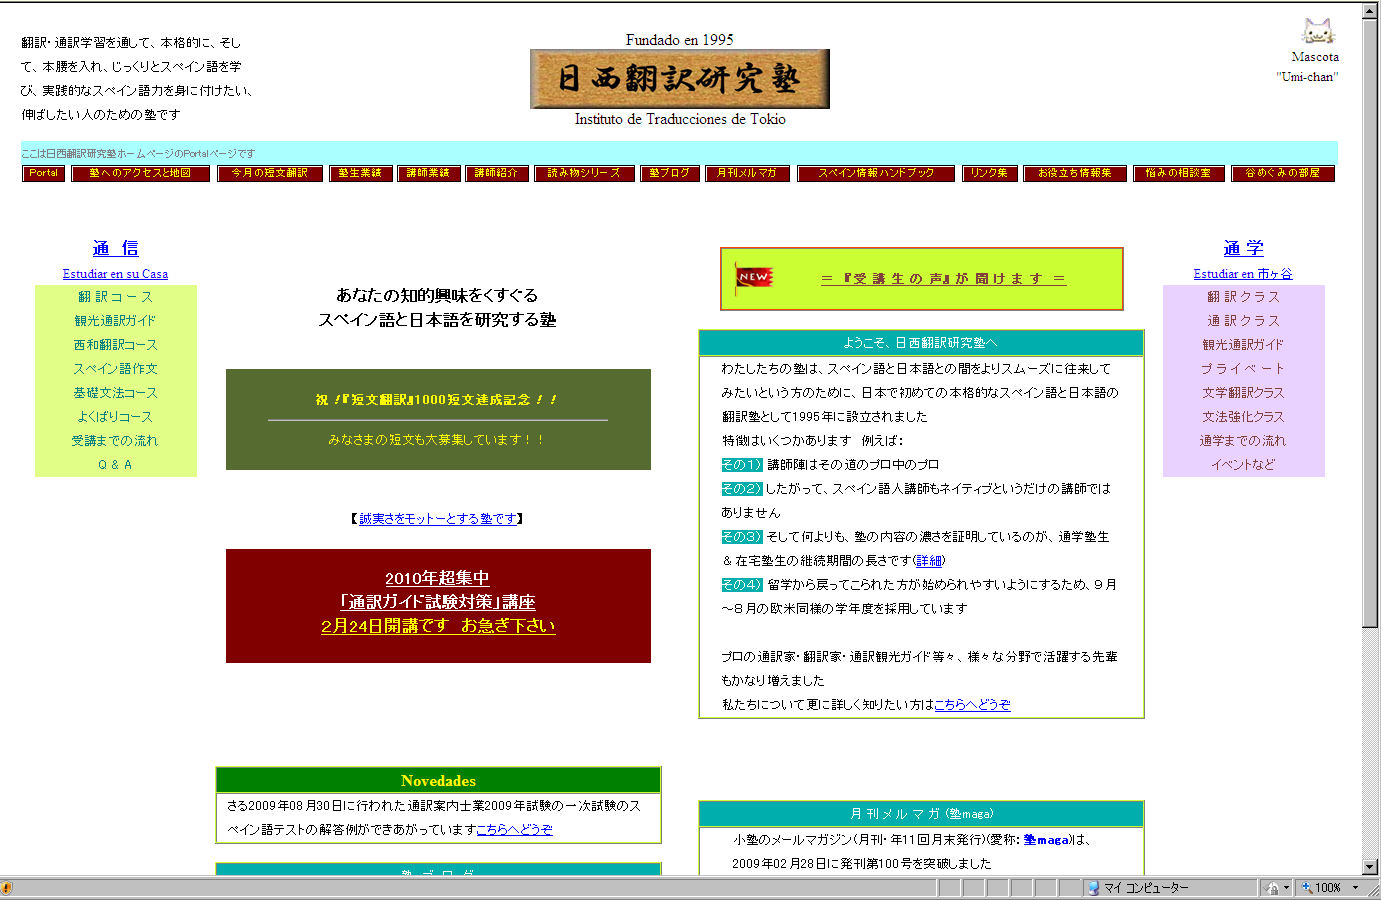Click the ようこそ、日西翻訳研究塾へ teal header
This screenshot has height=900, width=1381.
pyautogui.click(x=921, y=343)
